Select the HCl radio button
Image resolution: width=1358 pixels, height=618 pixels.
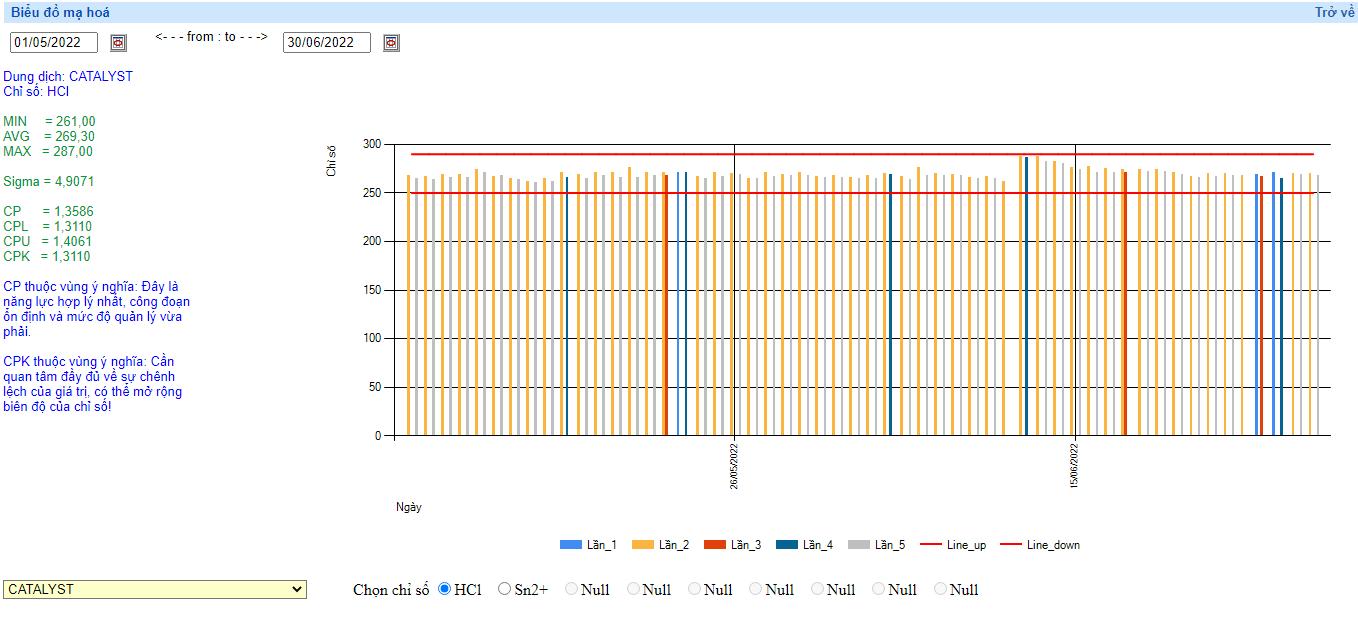tap(445, 589)
